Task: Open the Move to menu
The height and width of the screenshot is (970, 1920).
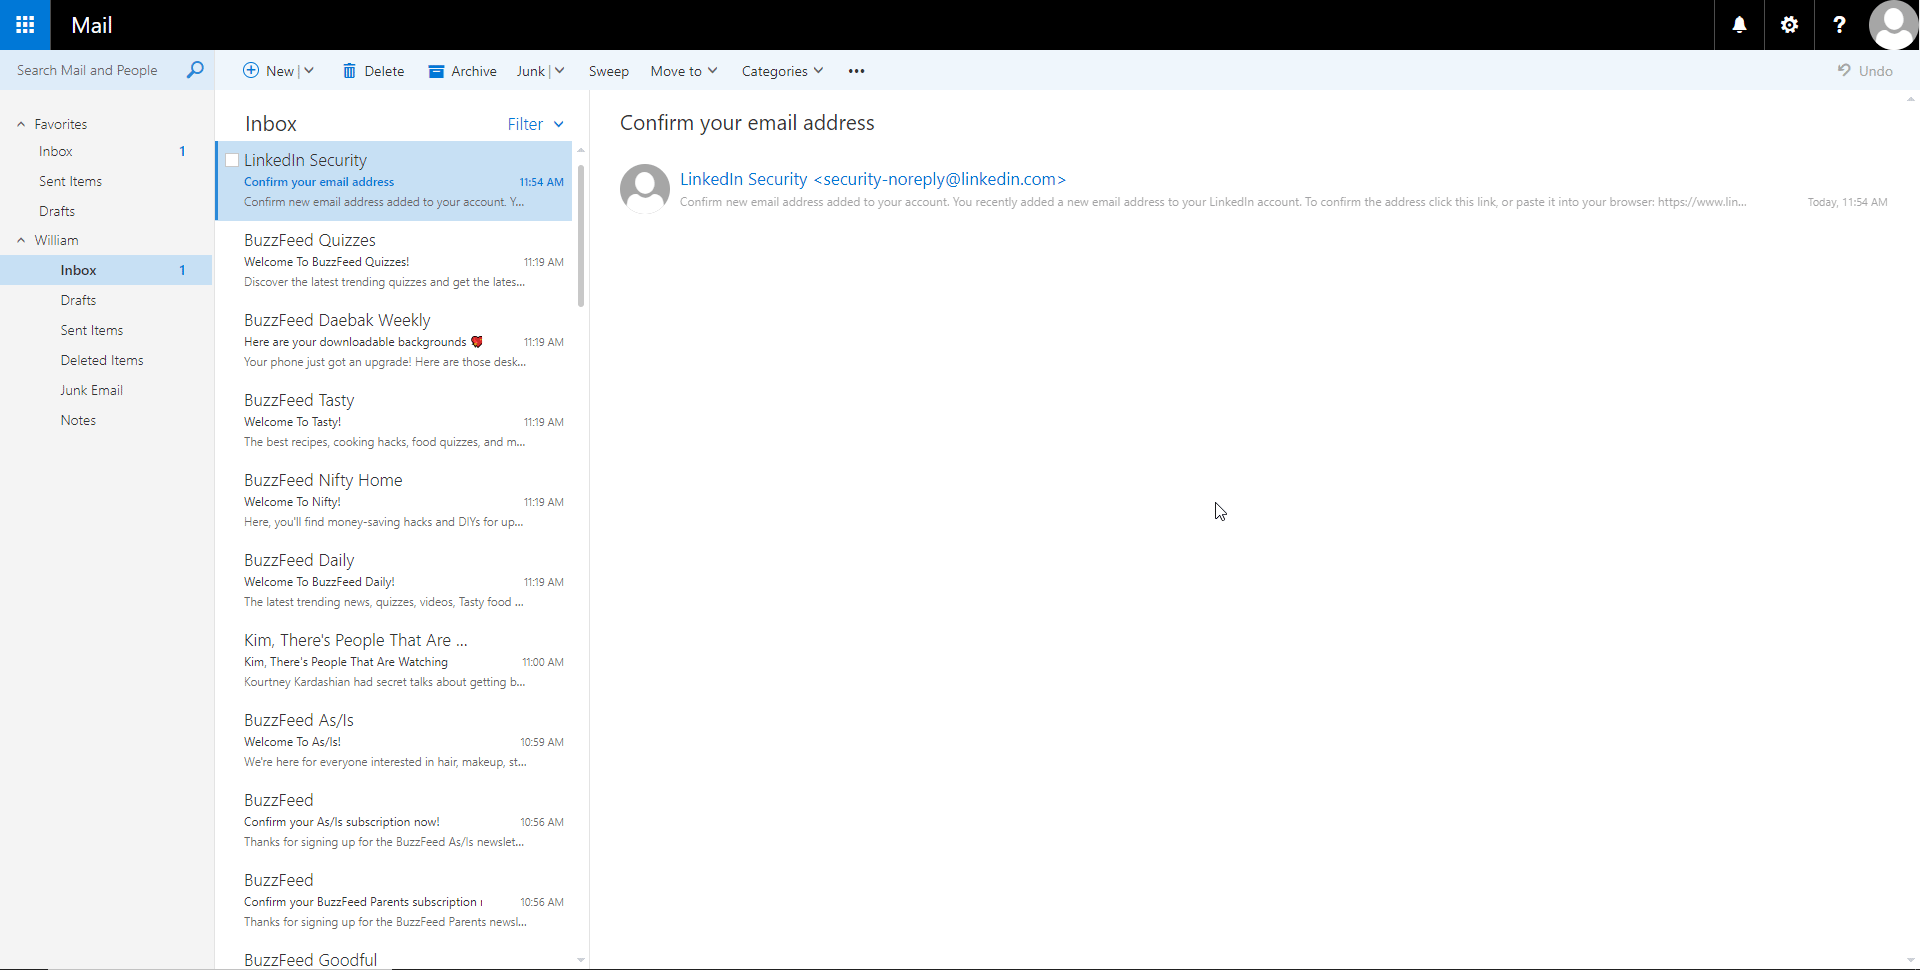Action: point(684,71)
